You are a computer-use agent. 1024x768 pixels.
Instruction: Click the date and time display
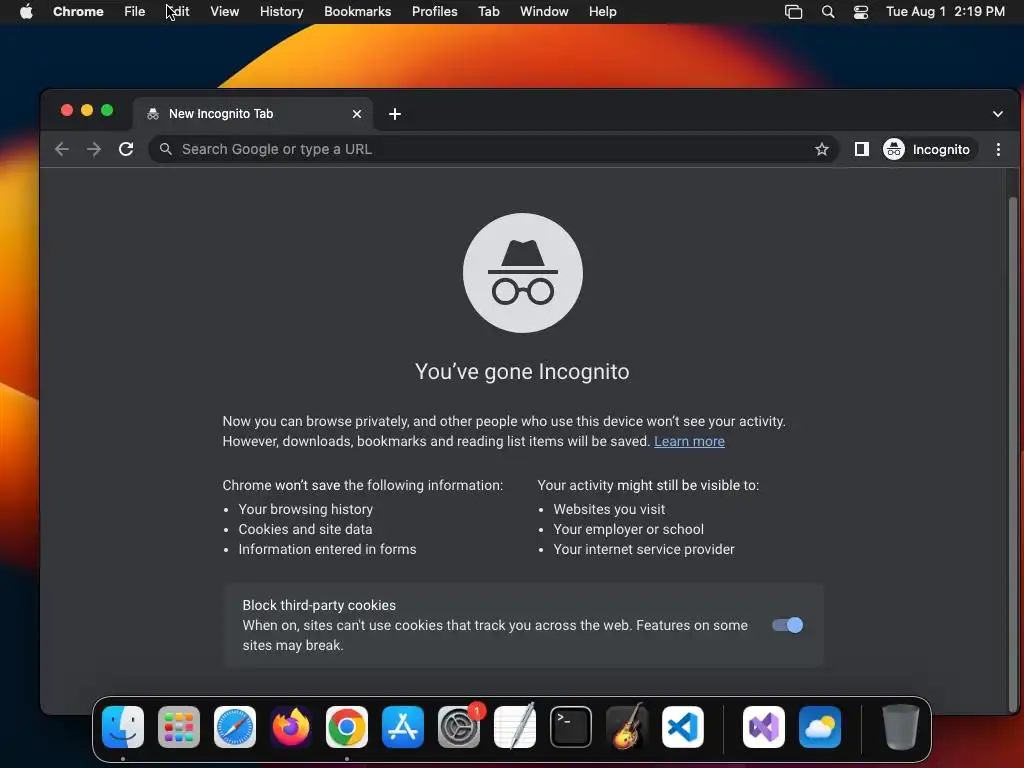pos(945,12)
